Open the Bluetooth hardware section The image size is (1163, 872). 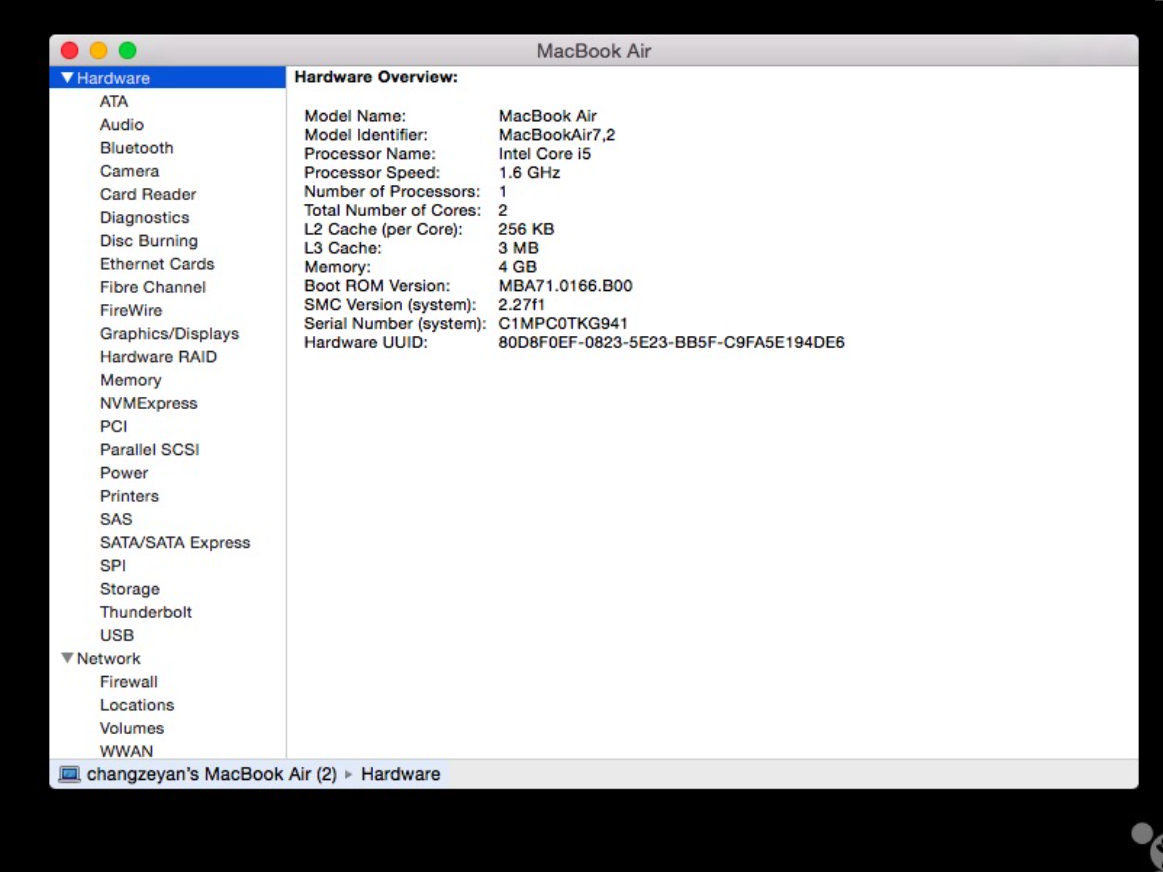point(136,148)
